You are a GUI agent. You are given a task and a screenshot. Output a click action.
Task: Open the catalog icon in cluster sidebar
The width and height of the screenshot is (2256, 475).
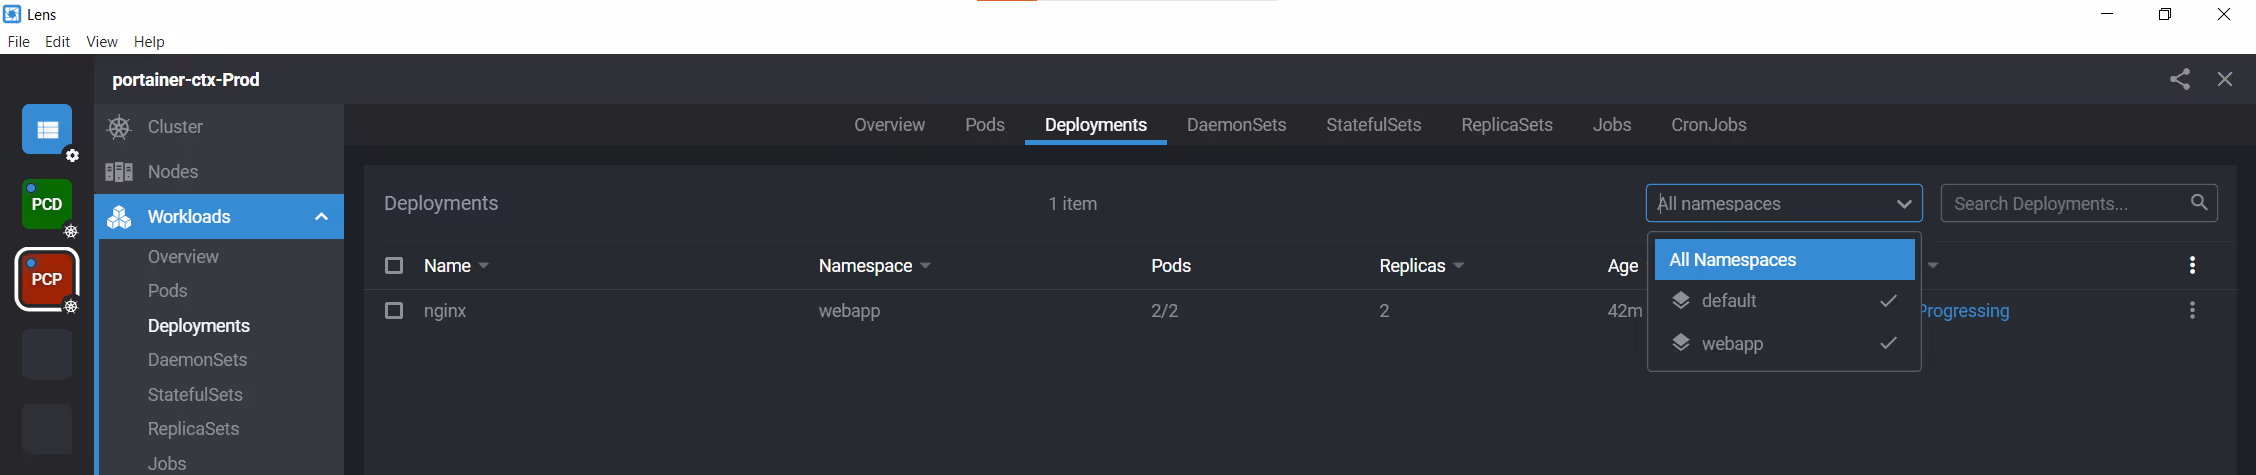(47, 129)
